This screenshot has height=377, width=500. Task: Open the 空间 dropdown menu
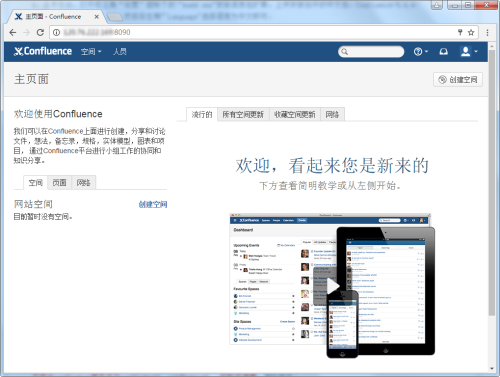(x=91, y=52)
